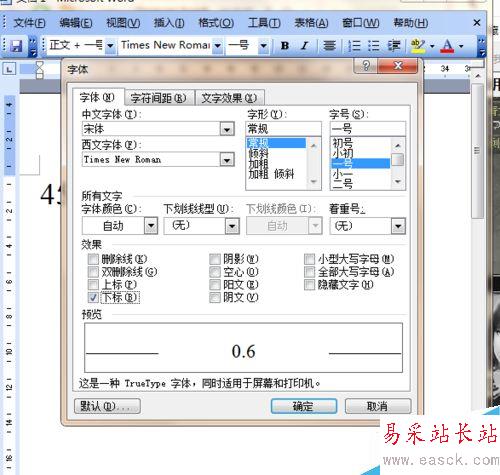The width and height of the screenshot is (500, 475).
Task: Click the paragraph alignment icon
Action: tap(330, 45)
